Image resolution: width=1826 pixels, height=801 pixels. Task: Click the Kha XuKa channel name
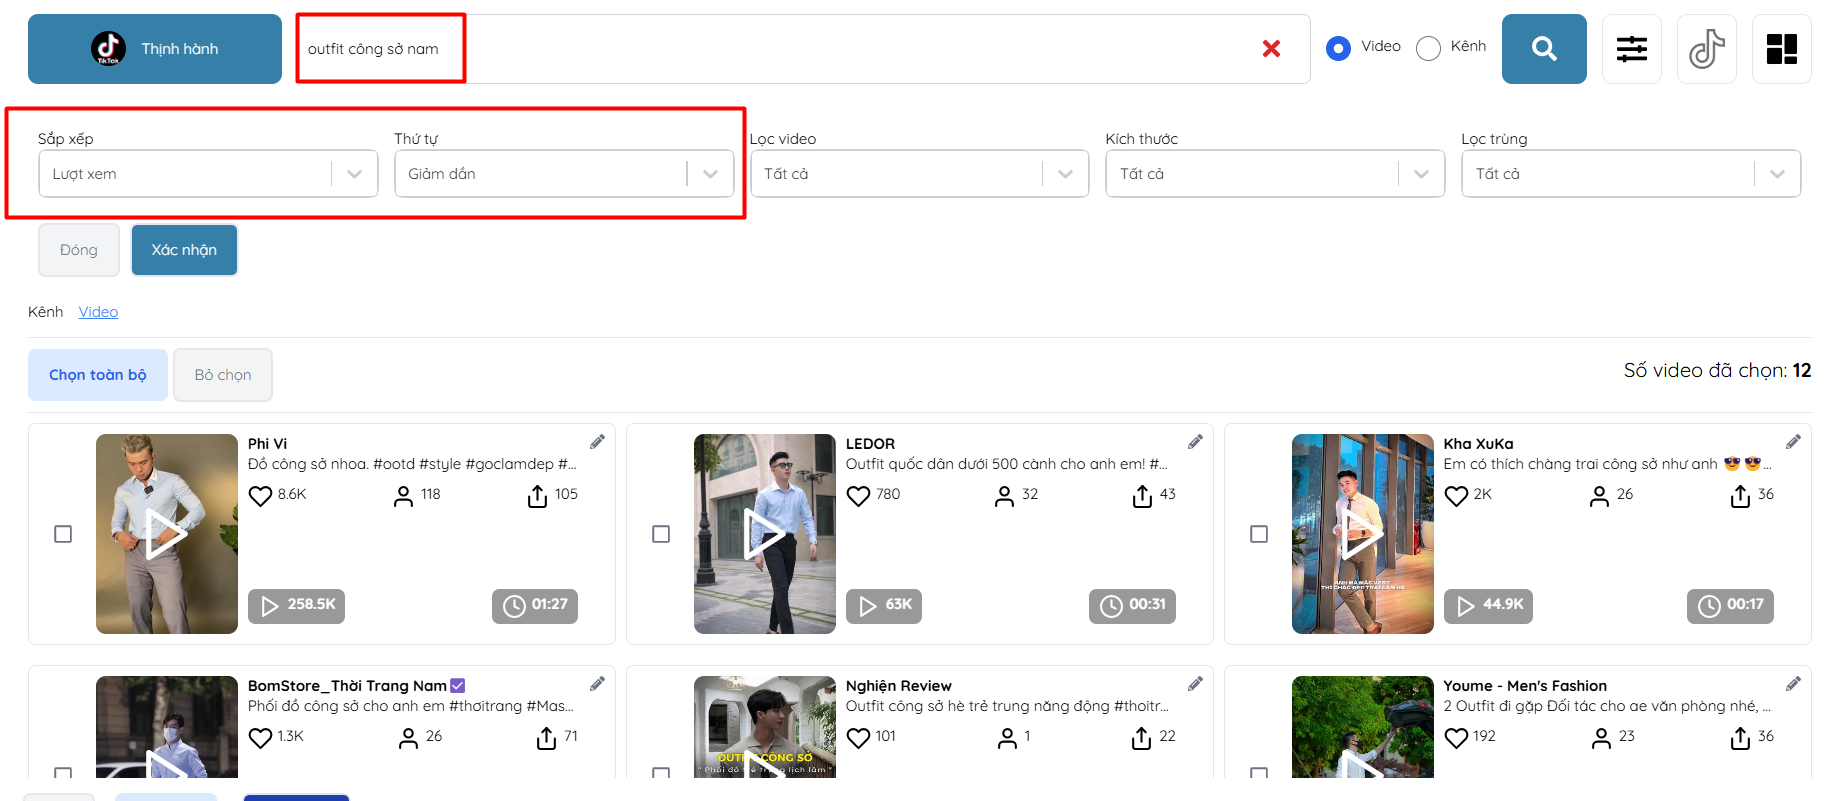point(1478,444)
